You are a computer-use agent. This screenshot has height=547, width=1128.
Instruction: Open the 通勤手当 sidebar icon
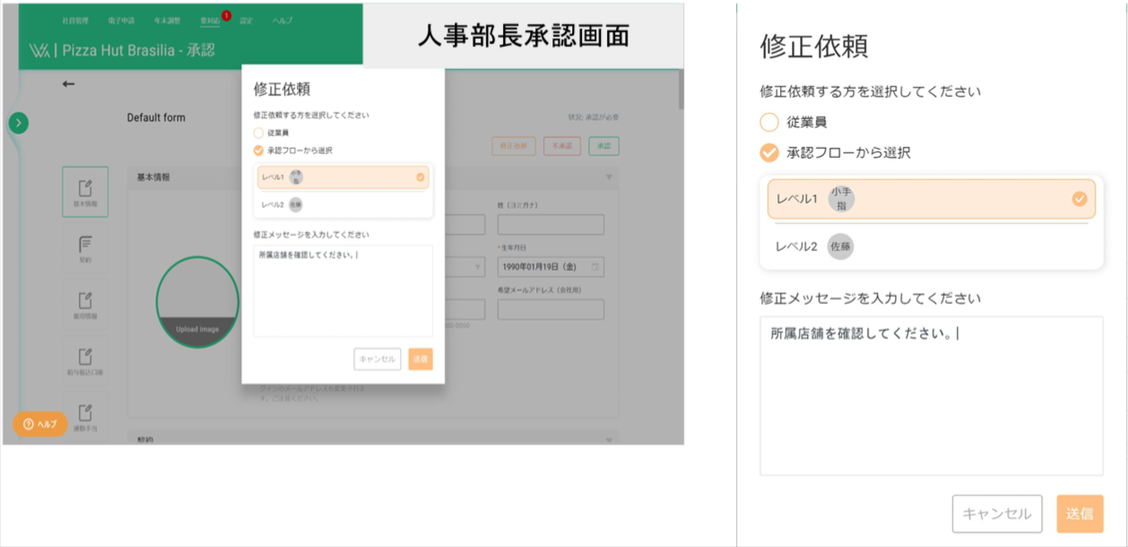coord(85,415)
